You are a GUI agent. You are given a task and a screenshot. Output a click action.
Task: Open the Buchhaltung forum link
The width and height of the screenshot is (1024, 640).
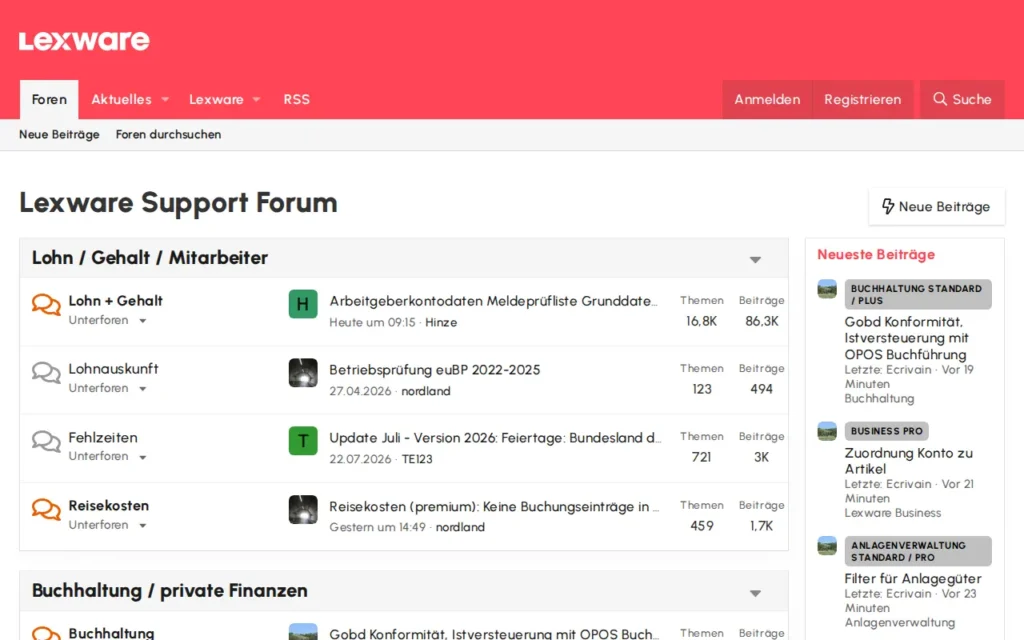click(x=111, y=633)
